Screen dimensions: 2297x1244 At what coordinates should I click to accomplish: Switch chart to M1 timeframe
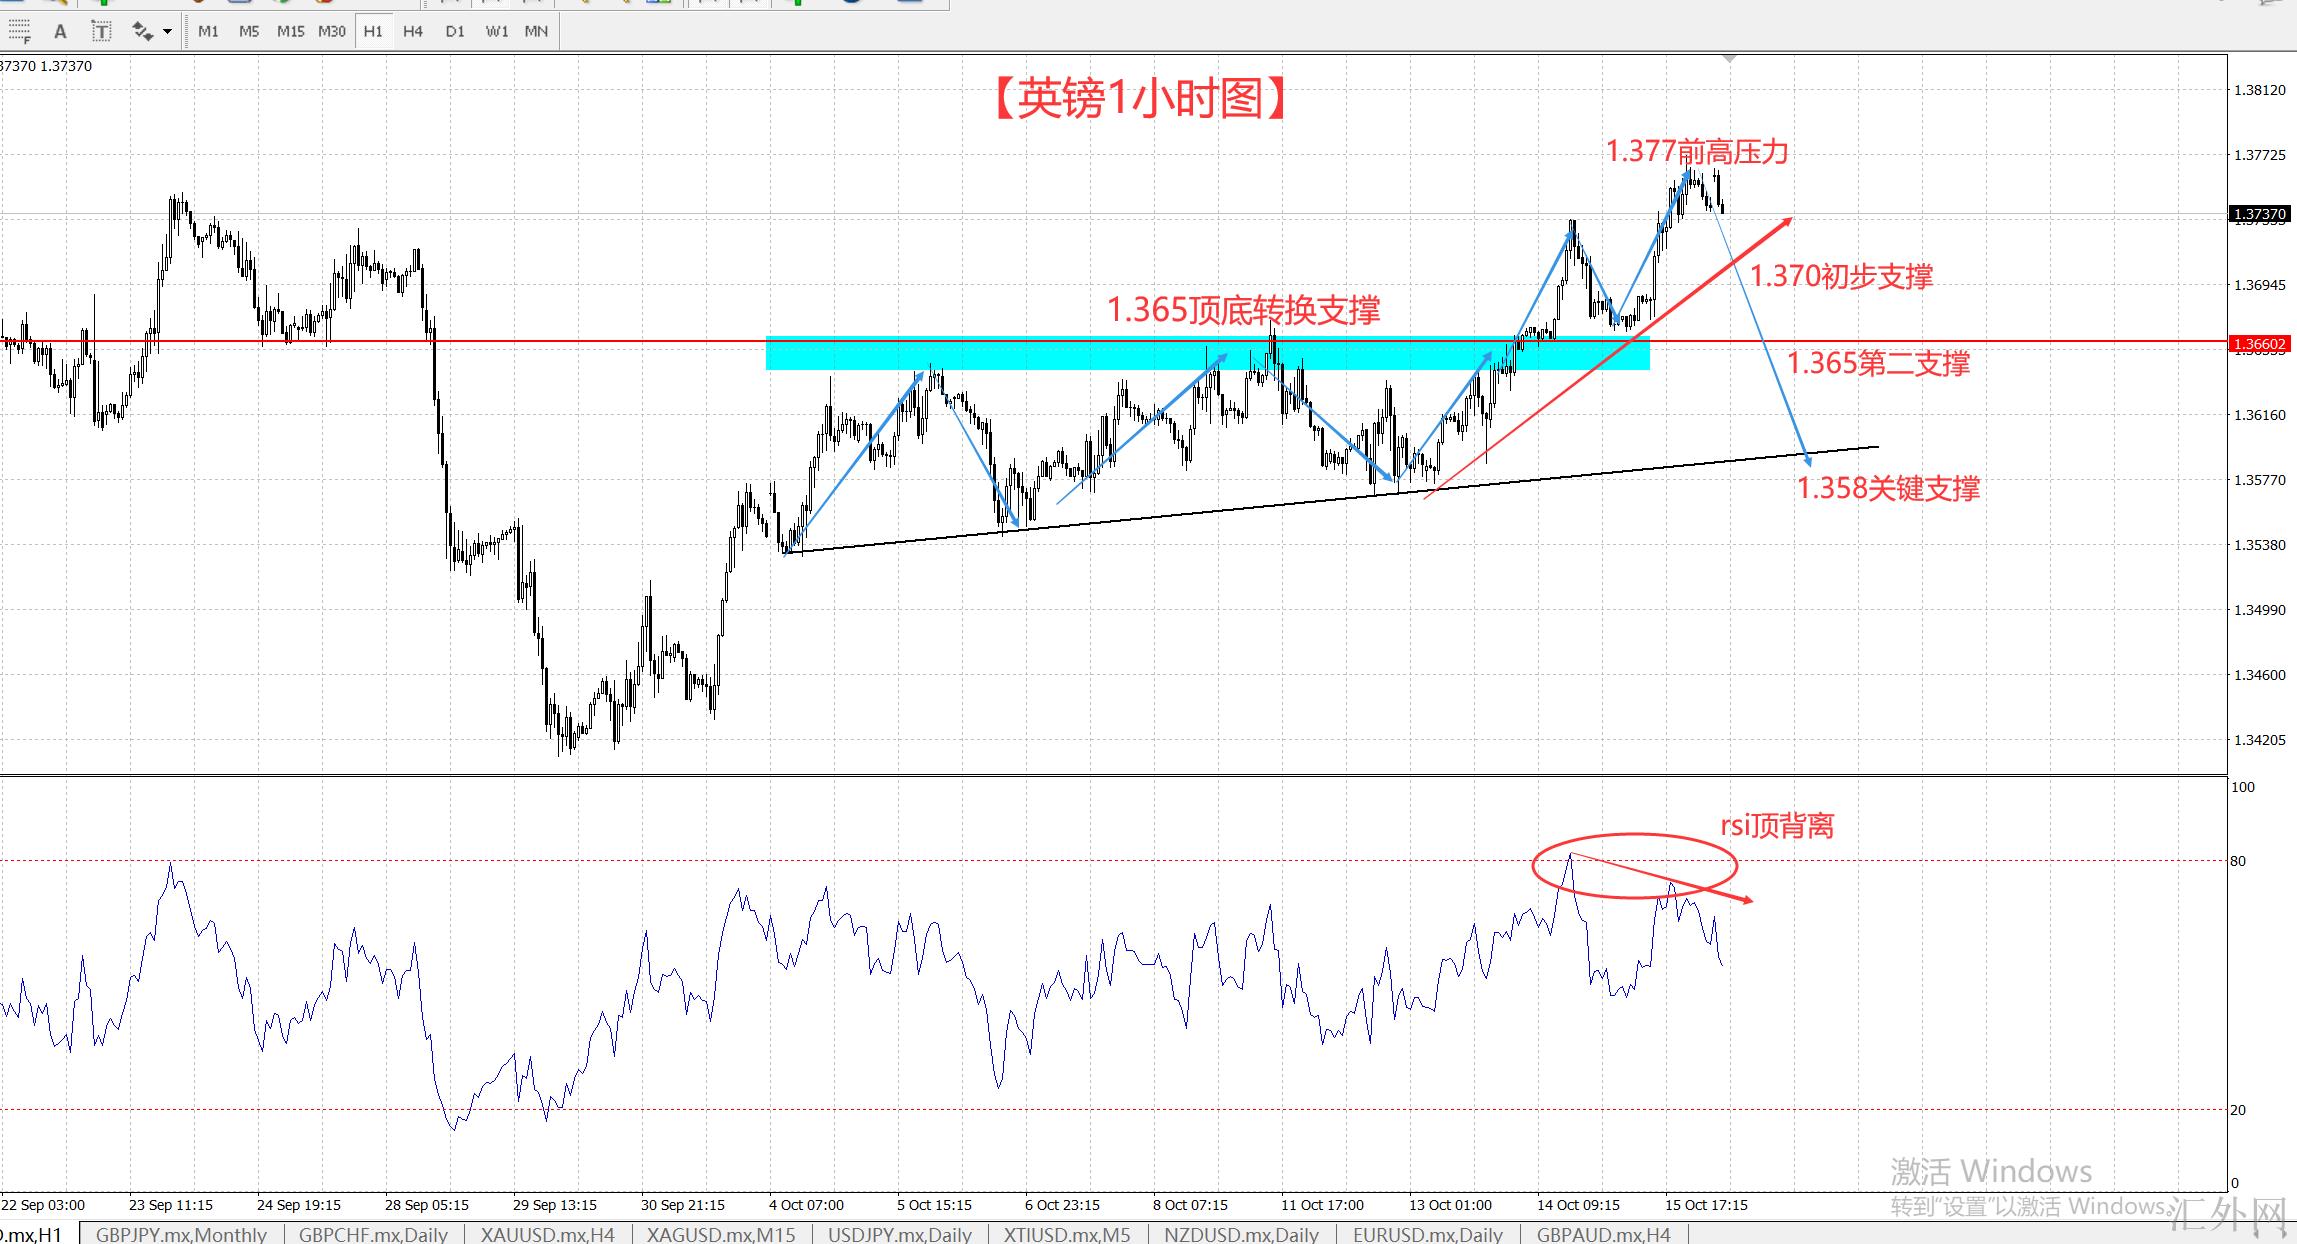pos(208,32)
